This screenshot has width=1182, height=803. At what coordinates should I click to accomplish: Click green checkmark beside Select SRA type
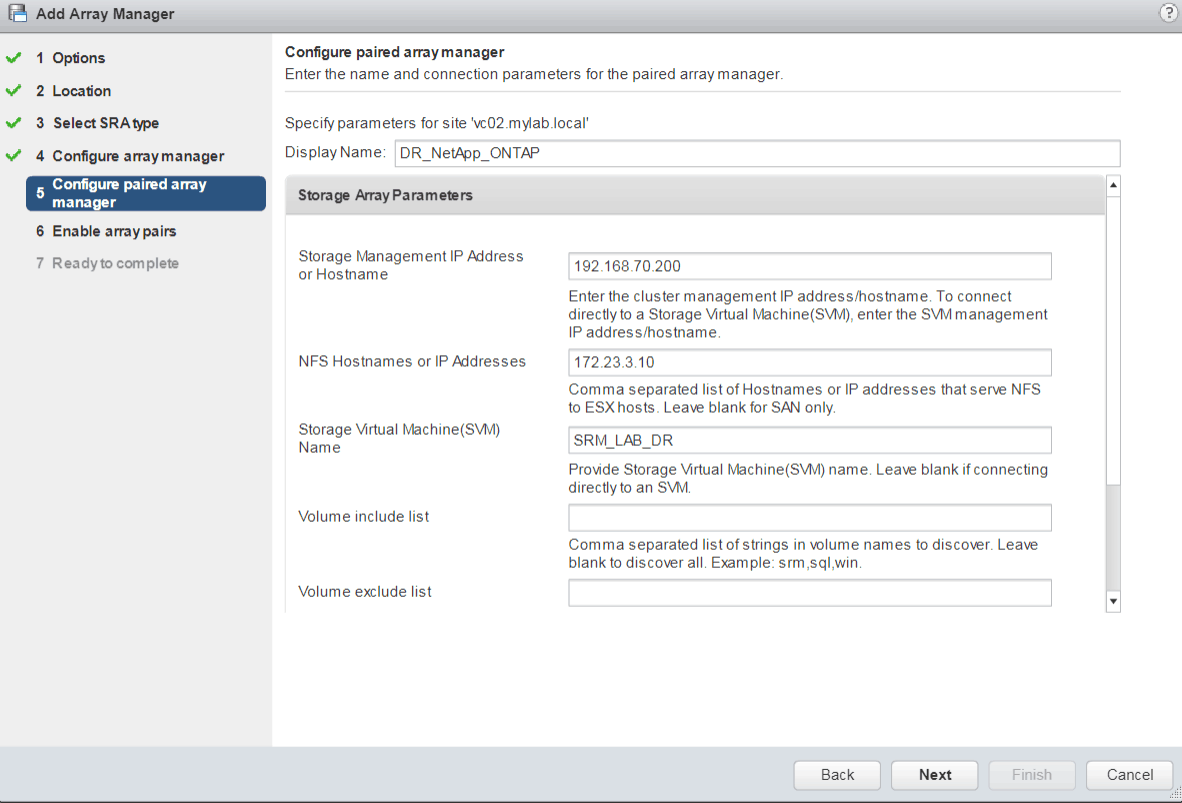tap(13, 123)
